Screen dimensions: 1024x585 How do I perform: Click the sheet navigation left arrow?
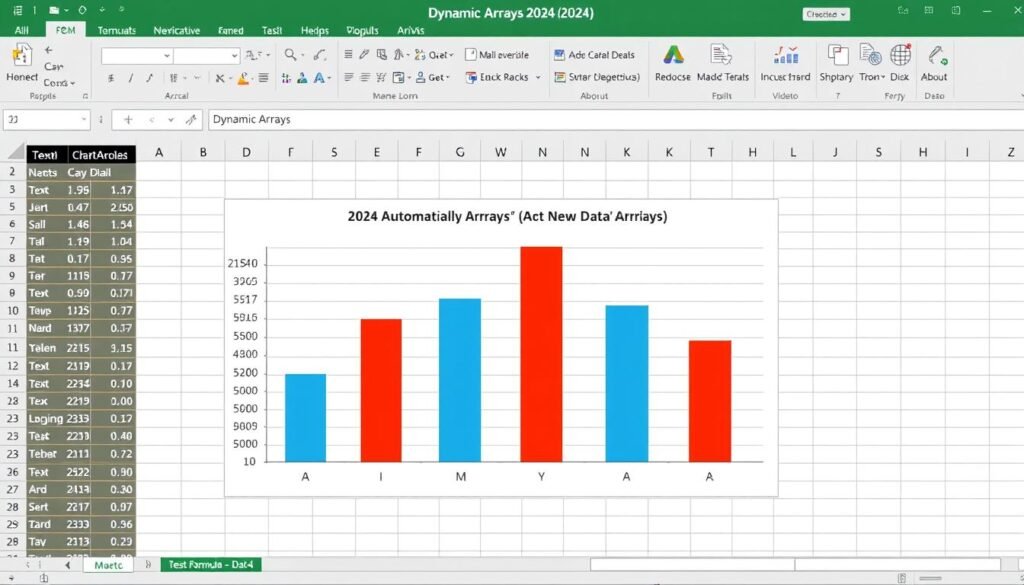[x=67, y=565]
